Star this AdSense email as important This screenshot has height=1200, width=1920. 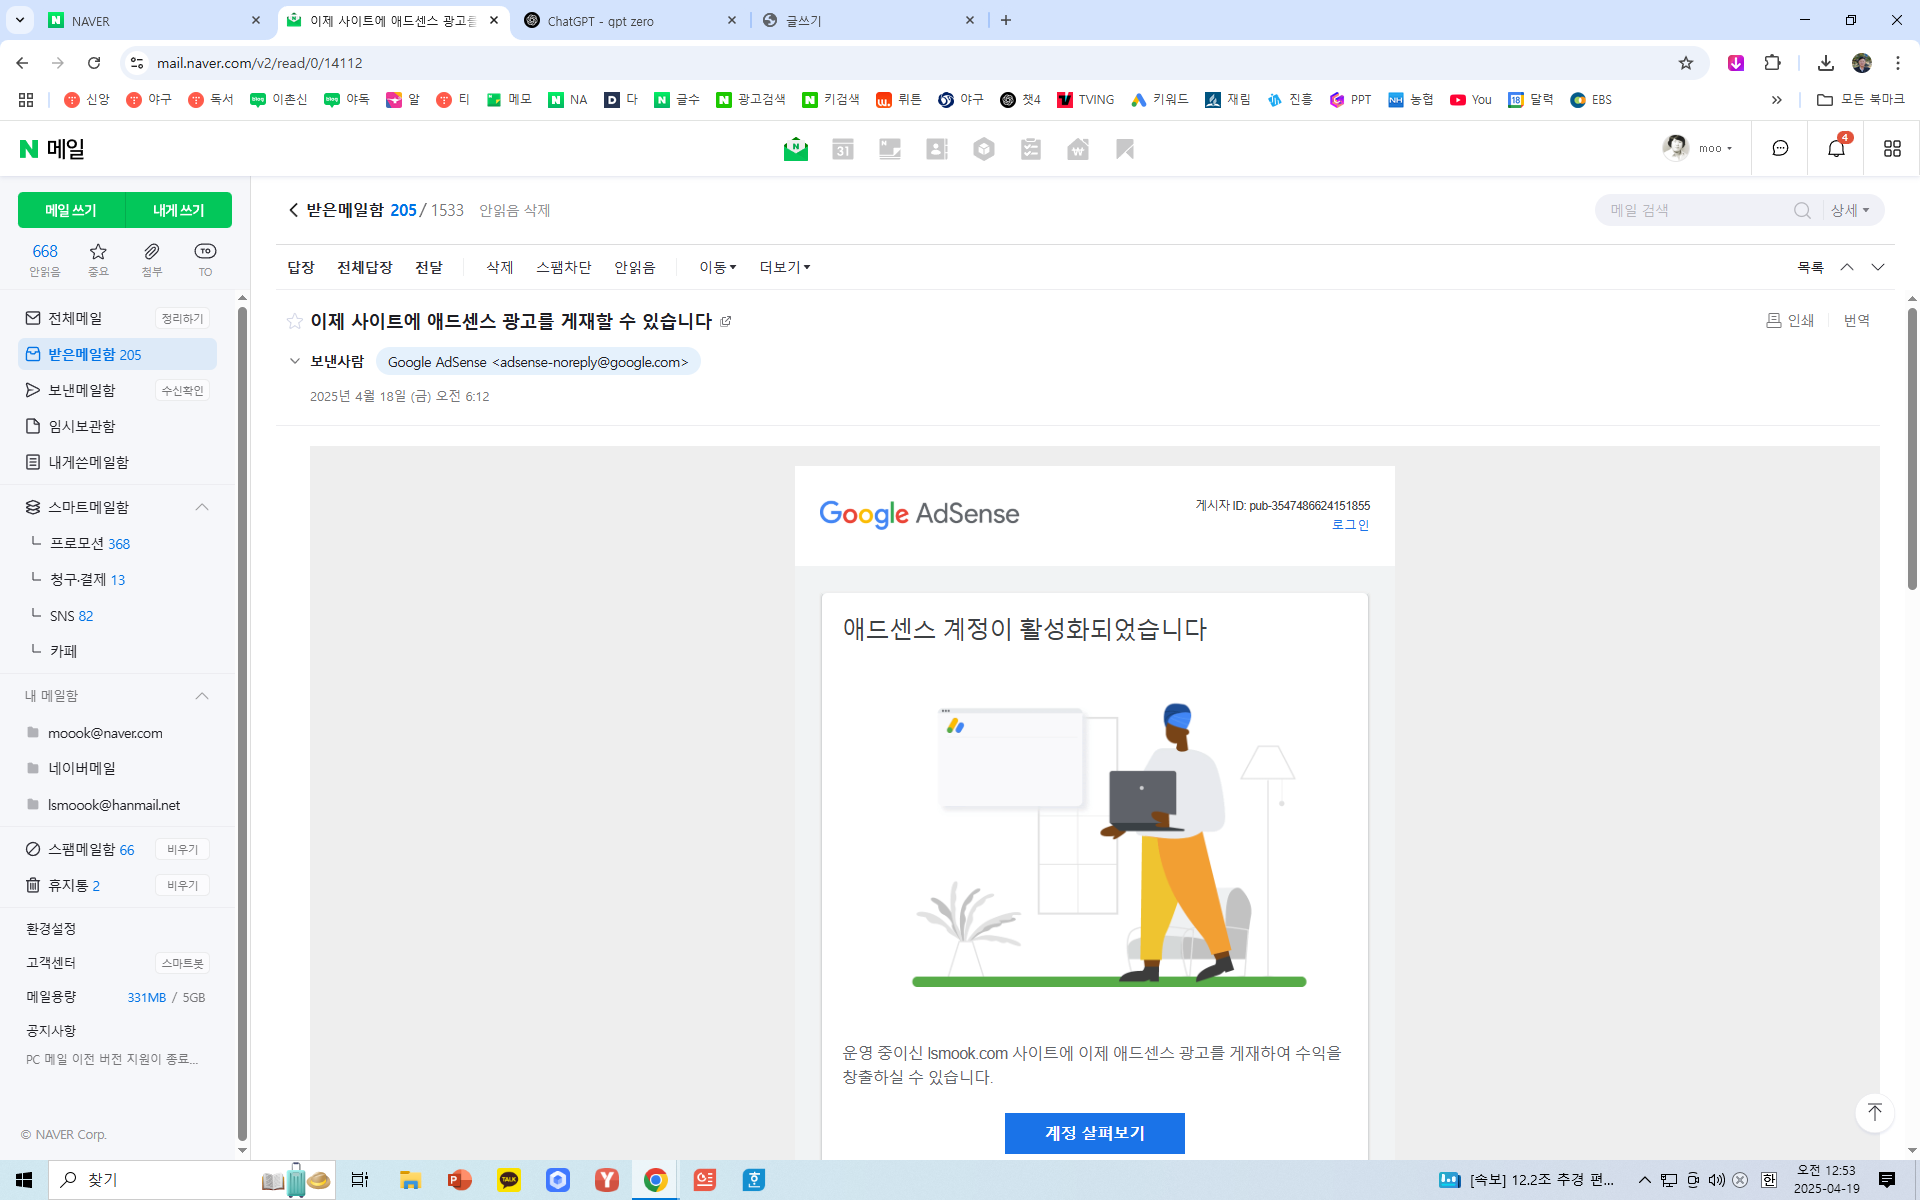coord(294,321)
